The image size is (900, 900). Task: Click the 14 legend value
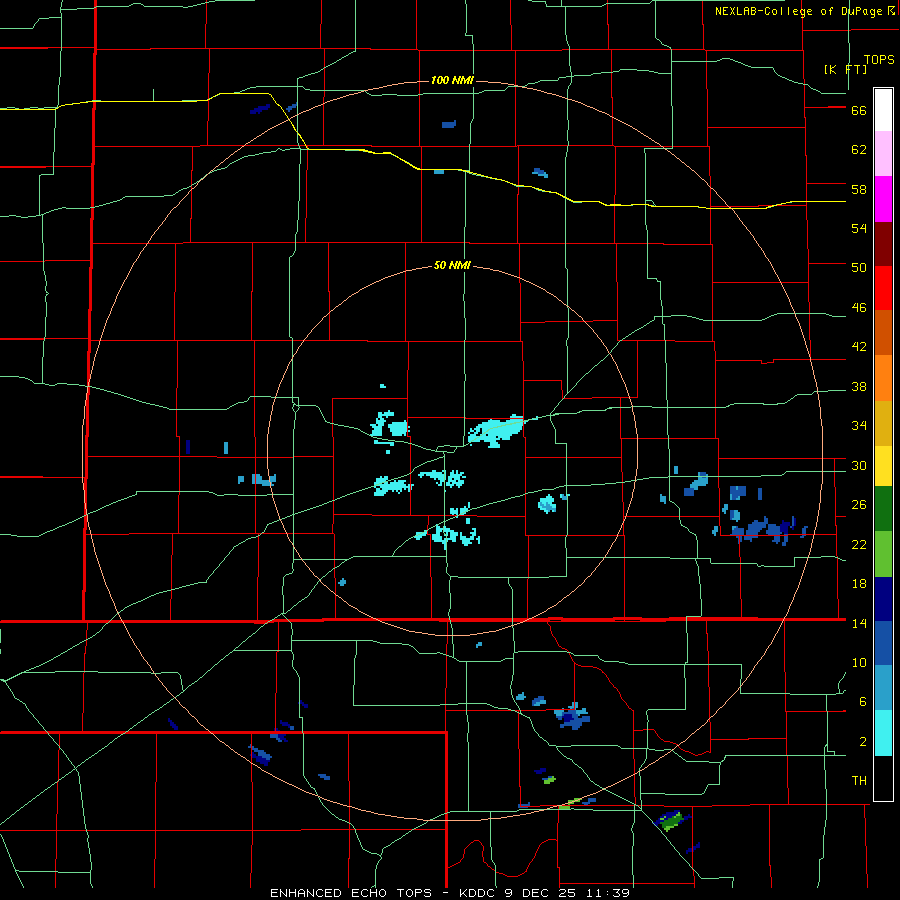point(859,623)
